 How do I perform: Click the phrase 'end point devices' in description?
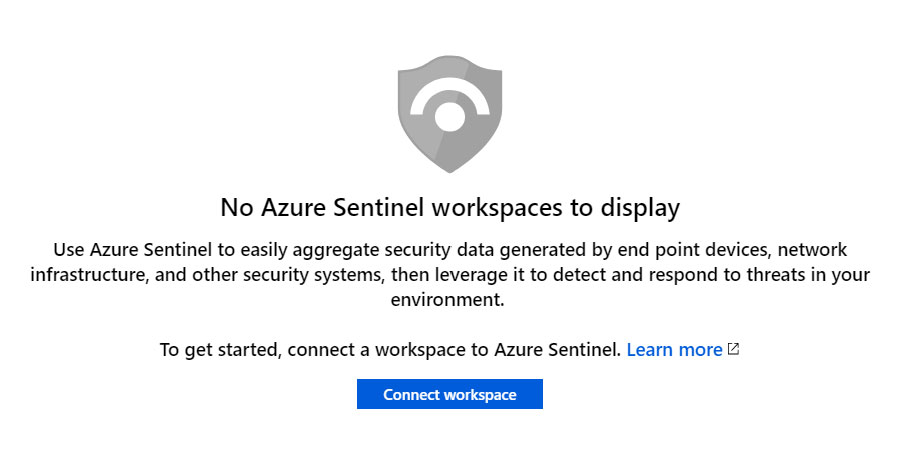point(683,250)
